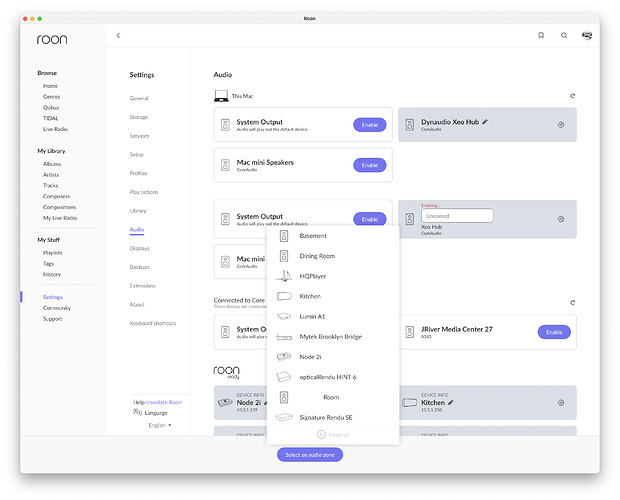The width and height of the screenshot is (620, 500).
Task: Open Composers in My Library
Action: pos(57,196)
